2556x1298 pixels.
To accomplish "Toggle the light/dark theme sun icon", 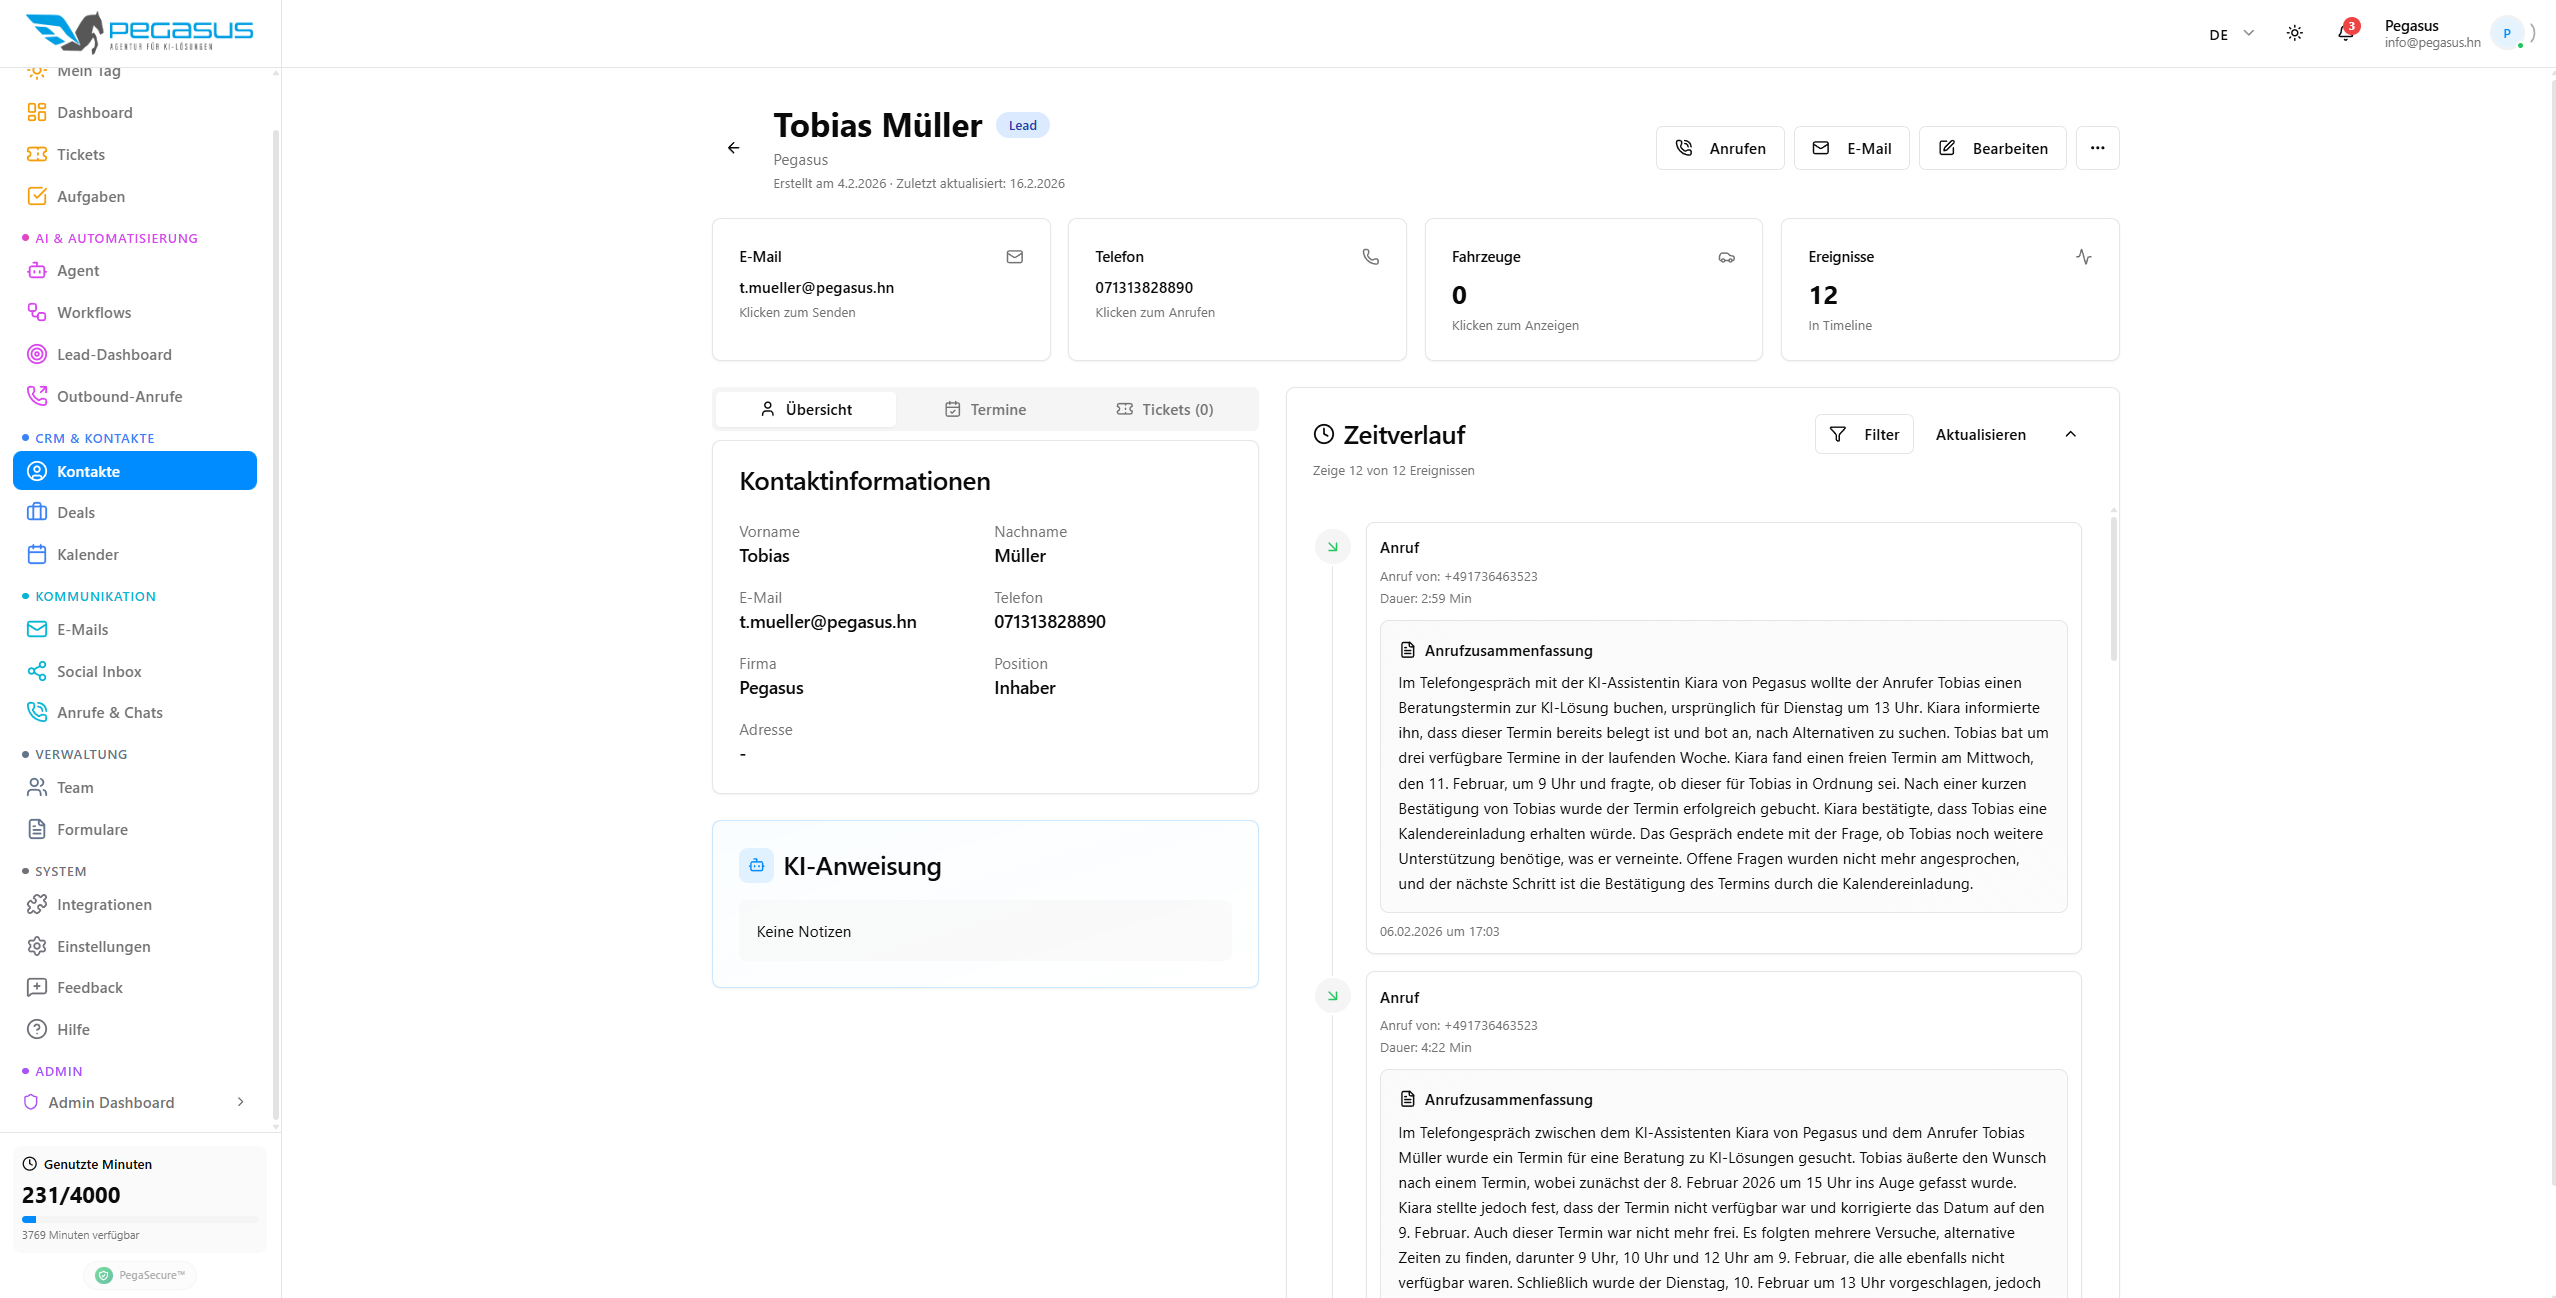I will pyautogui.click(x=2294, y=33).
